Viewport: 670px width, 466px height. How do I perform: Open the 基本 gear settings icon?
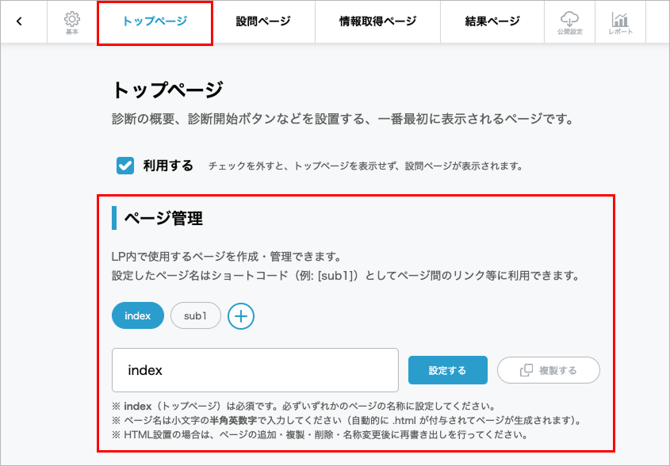[72, 23]
